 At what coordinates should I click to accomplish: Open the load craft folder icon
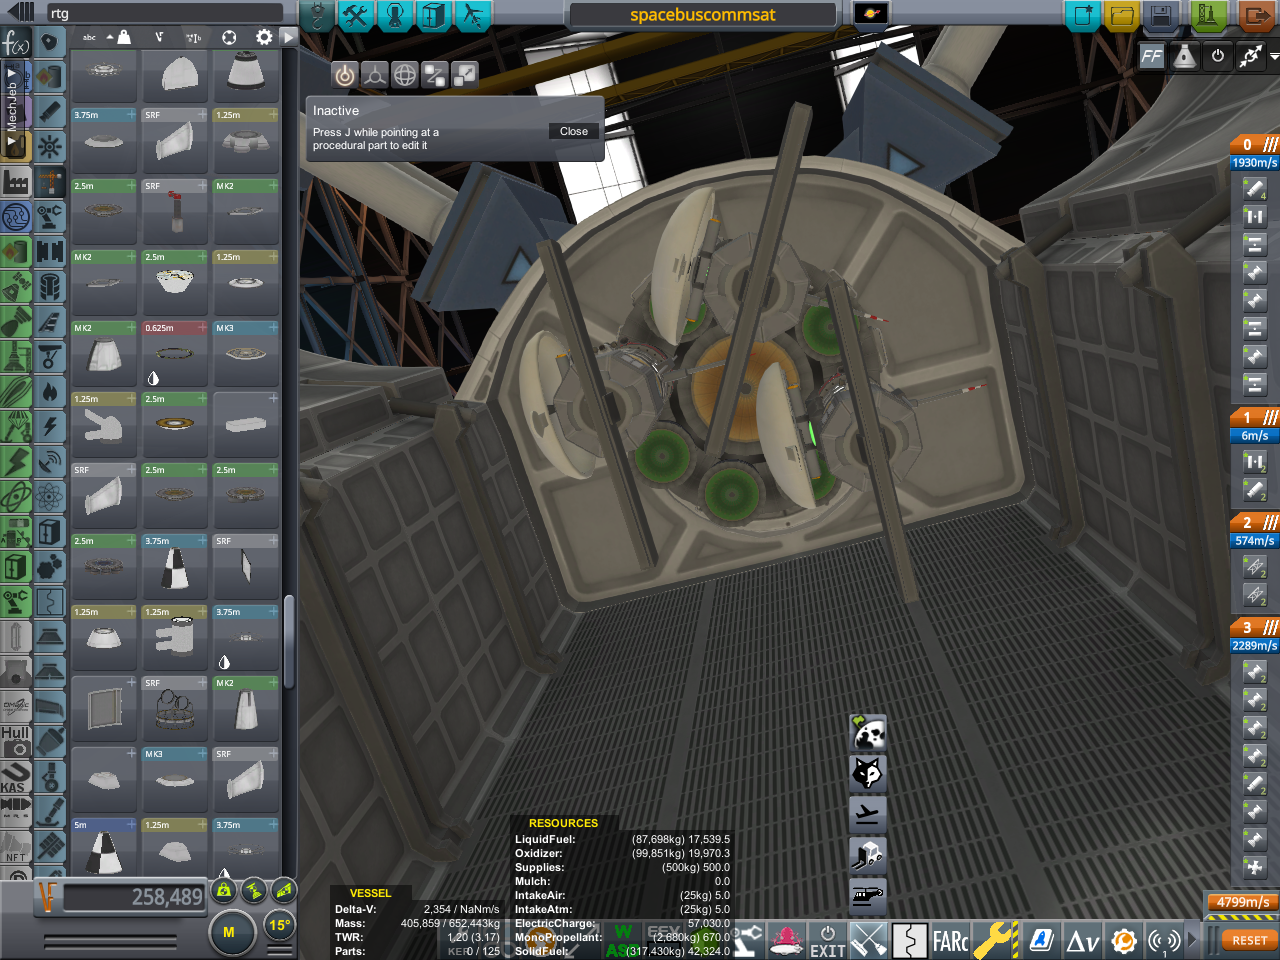(x=1122, y=16)
